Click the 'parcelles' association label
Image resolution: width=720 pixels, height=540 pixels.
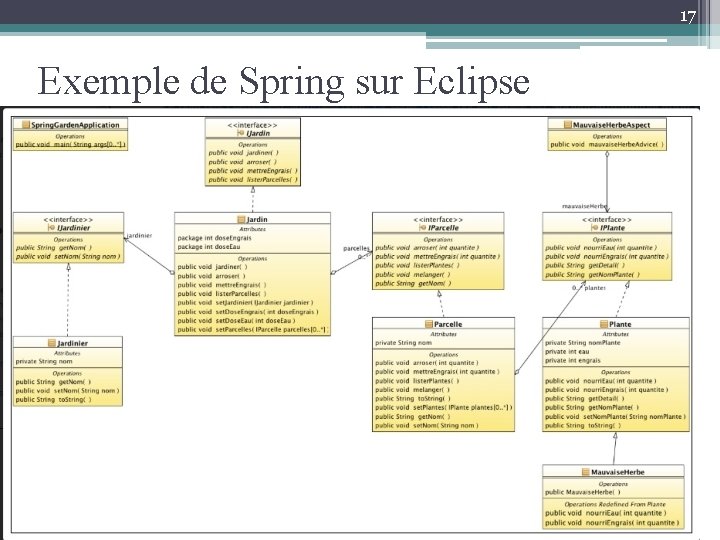tap(356, 248)
